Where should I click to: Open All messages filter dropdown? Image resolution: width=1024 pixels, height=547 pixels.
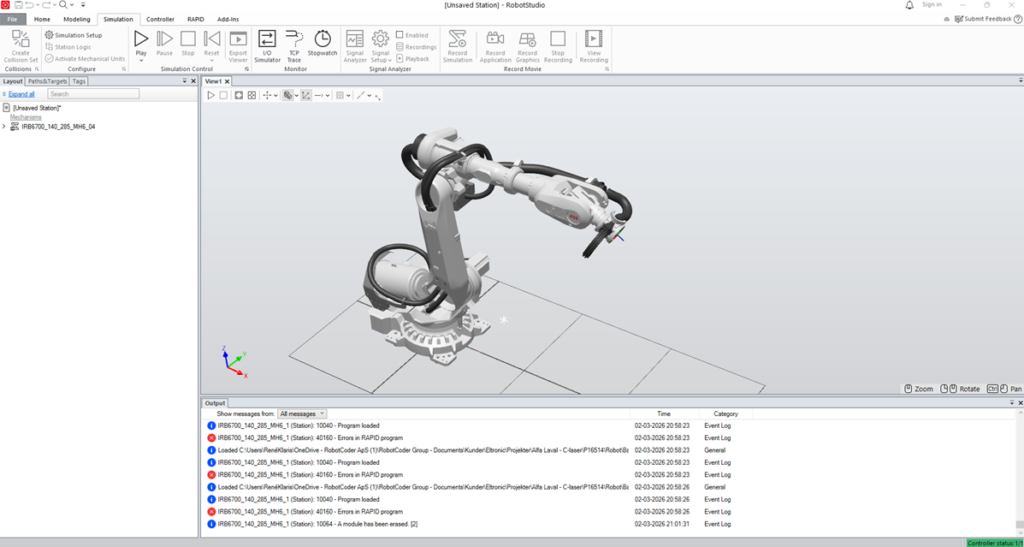point(302,414)
